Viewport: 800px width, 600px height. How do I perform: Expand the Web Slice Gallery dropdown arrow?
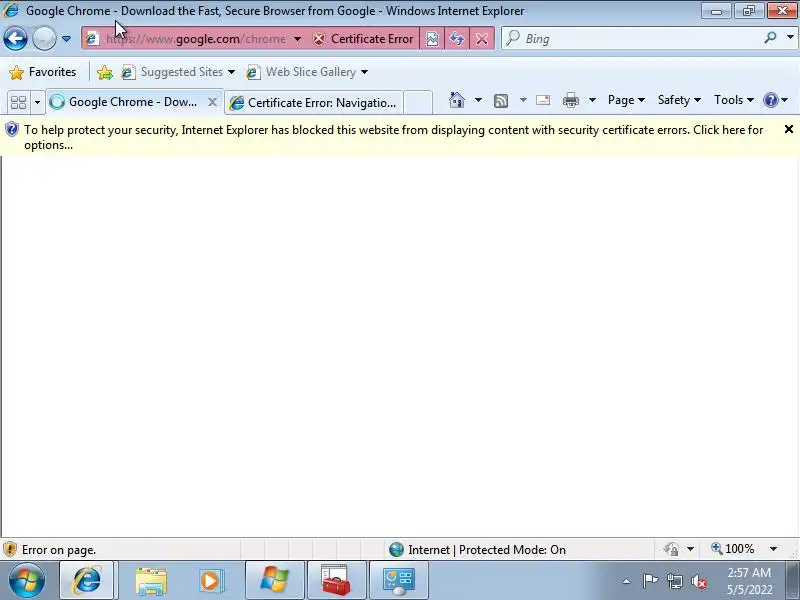tap(364, 72)
